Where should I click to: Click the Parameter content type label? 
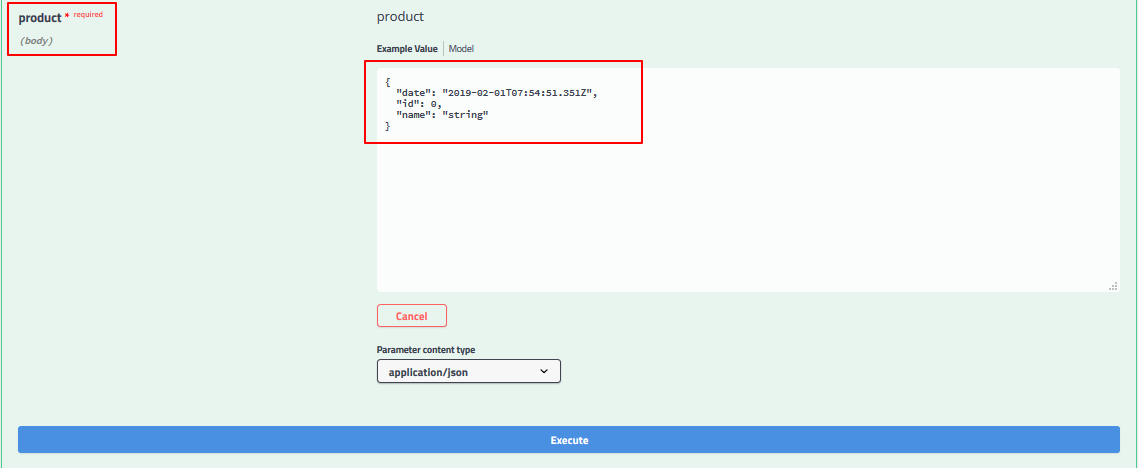point(425,350)
